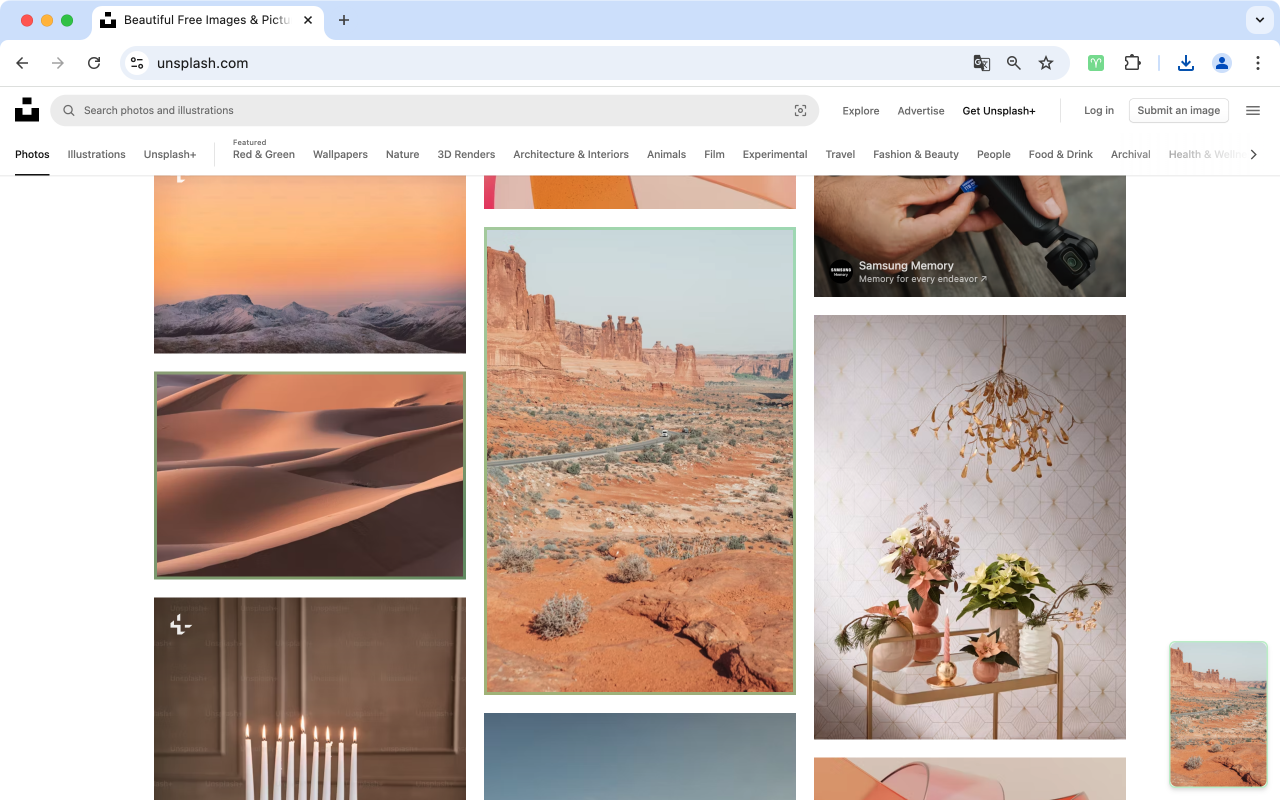Open the Experimental category
Screen dimensions: 1280x800
coord(775,155)
